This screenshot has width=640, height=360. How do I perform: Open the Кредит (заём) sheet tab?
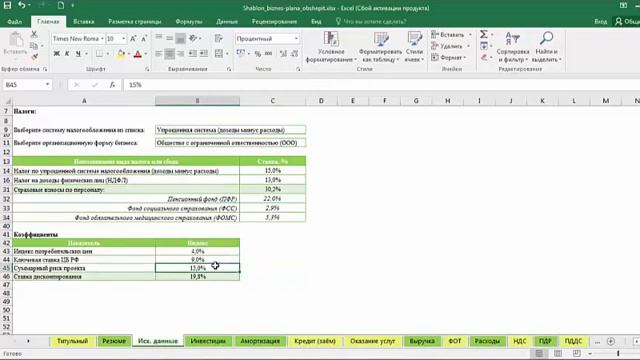(x=315, y=341)
